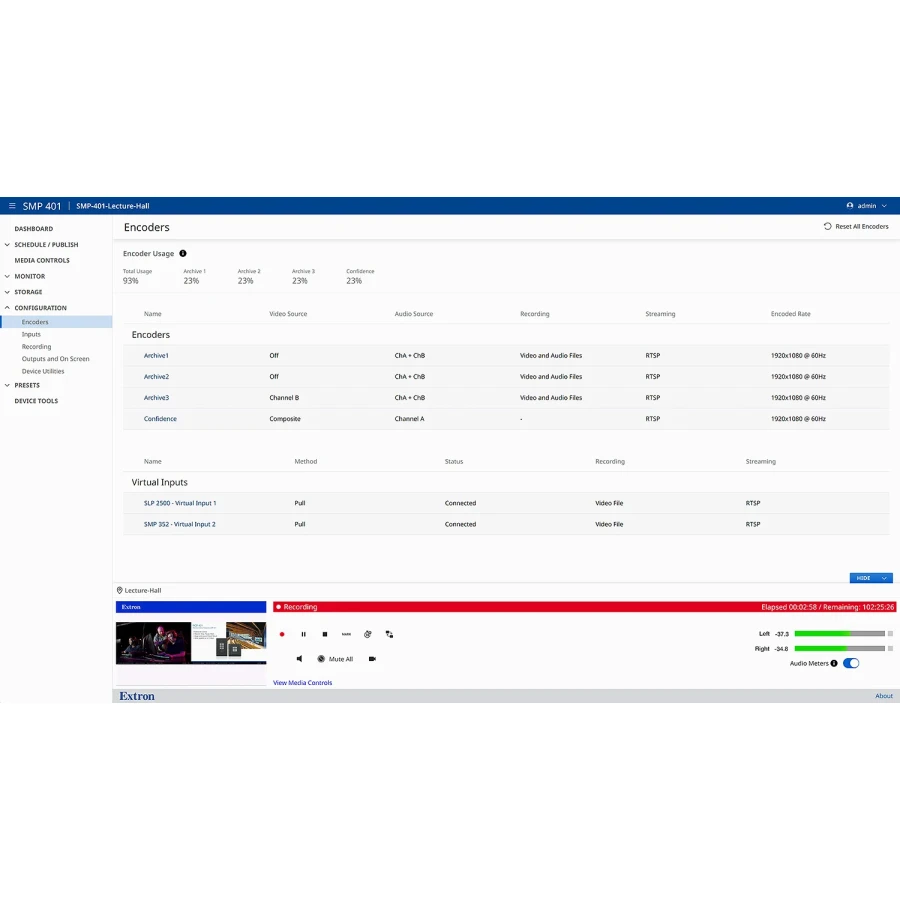This screenshot has width=900, height=900.
Task: Open the View Media Controls link
Action: (302, 683)
